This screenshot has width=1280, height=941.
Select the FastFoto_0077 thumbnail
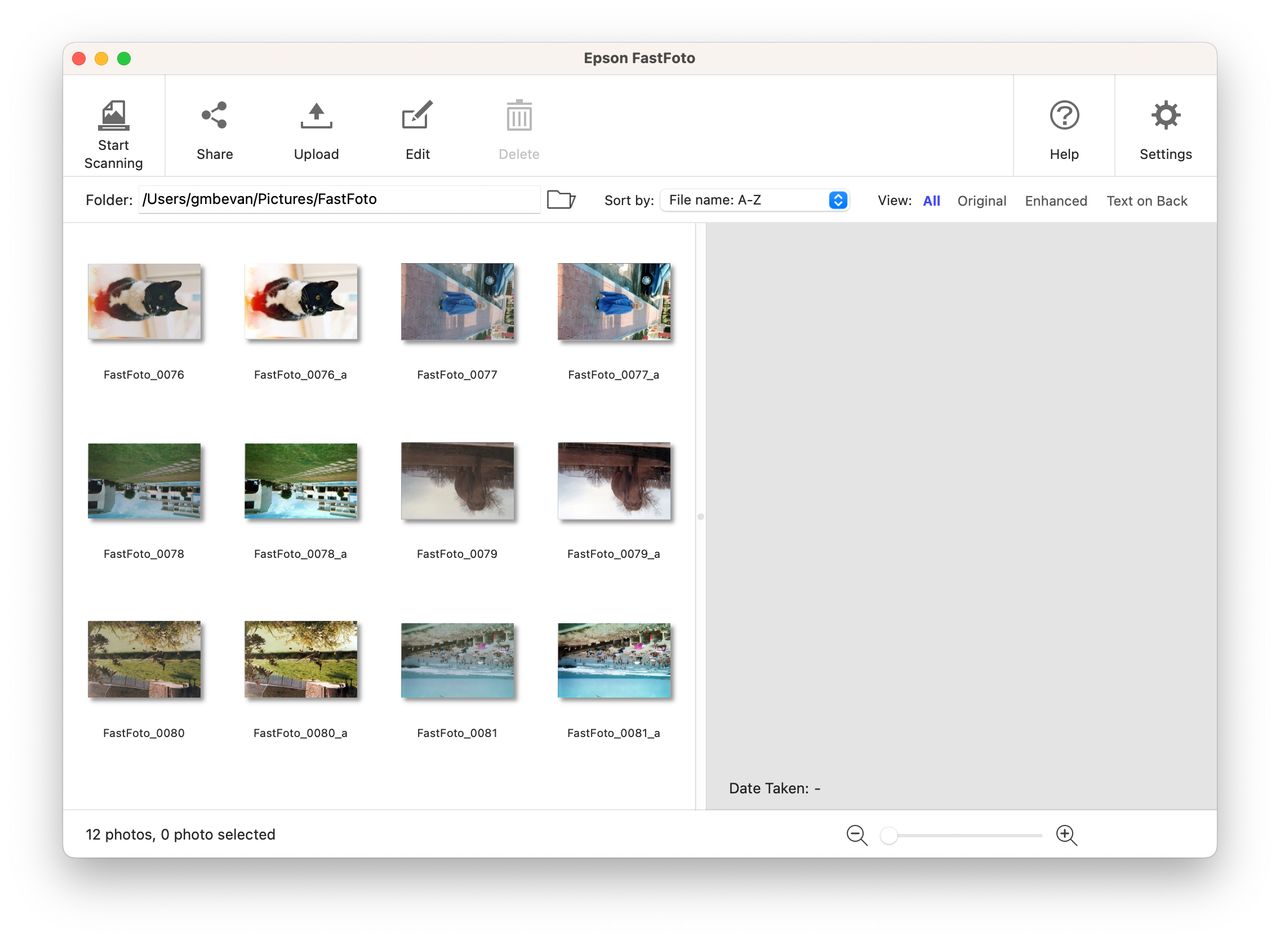[457, 301]
